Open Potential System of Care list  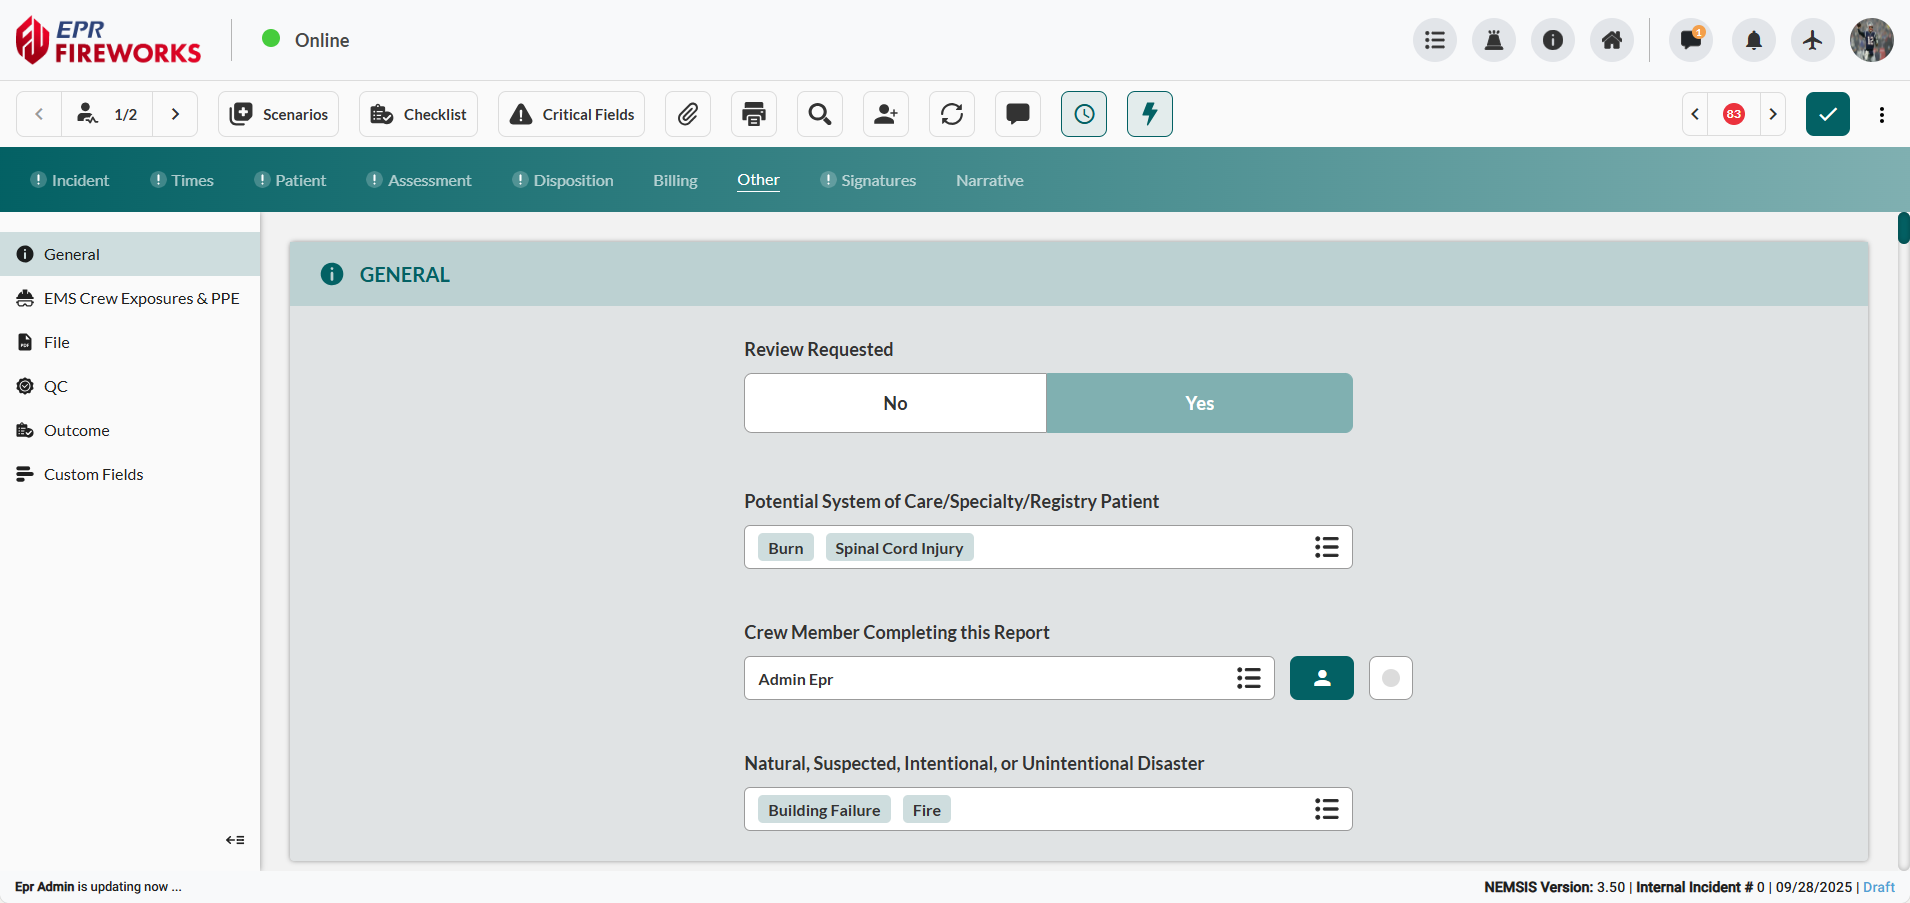tap(1326, 547)
